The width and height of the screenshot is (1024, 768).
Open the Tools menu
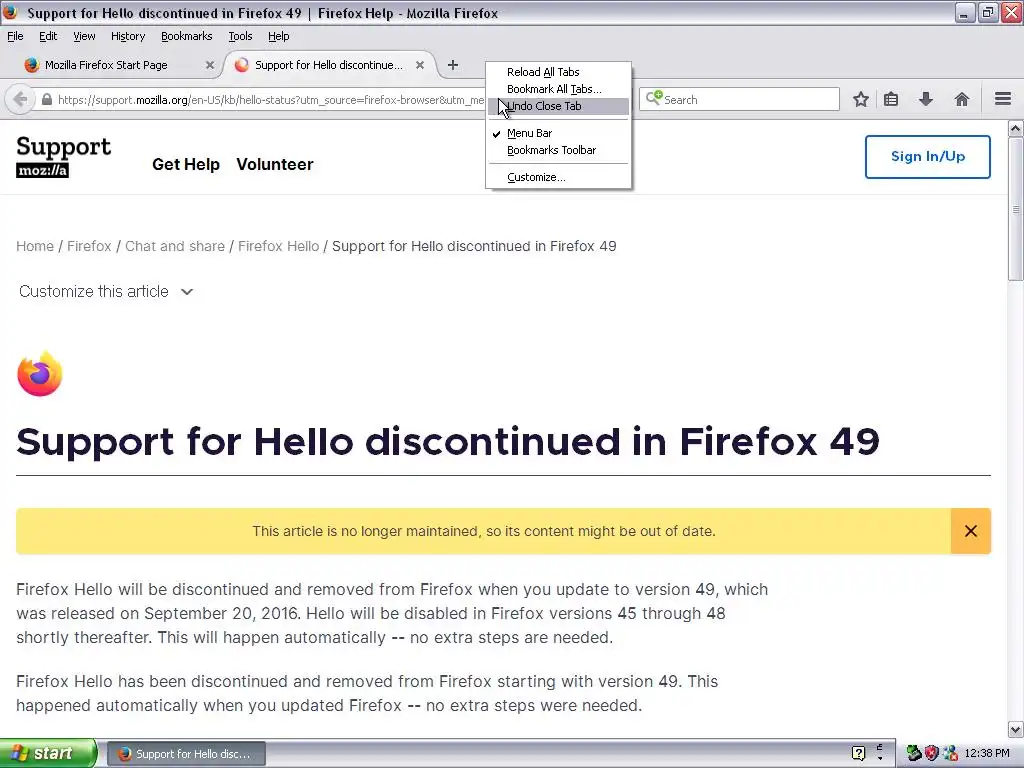pyautogui.click(x=240, y=36)
